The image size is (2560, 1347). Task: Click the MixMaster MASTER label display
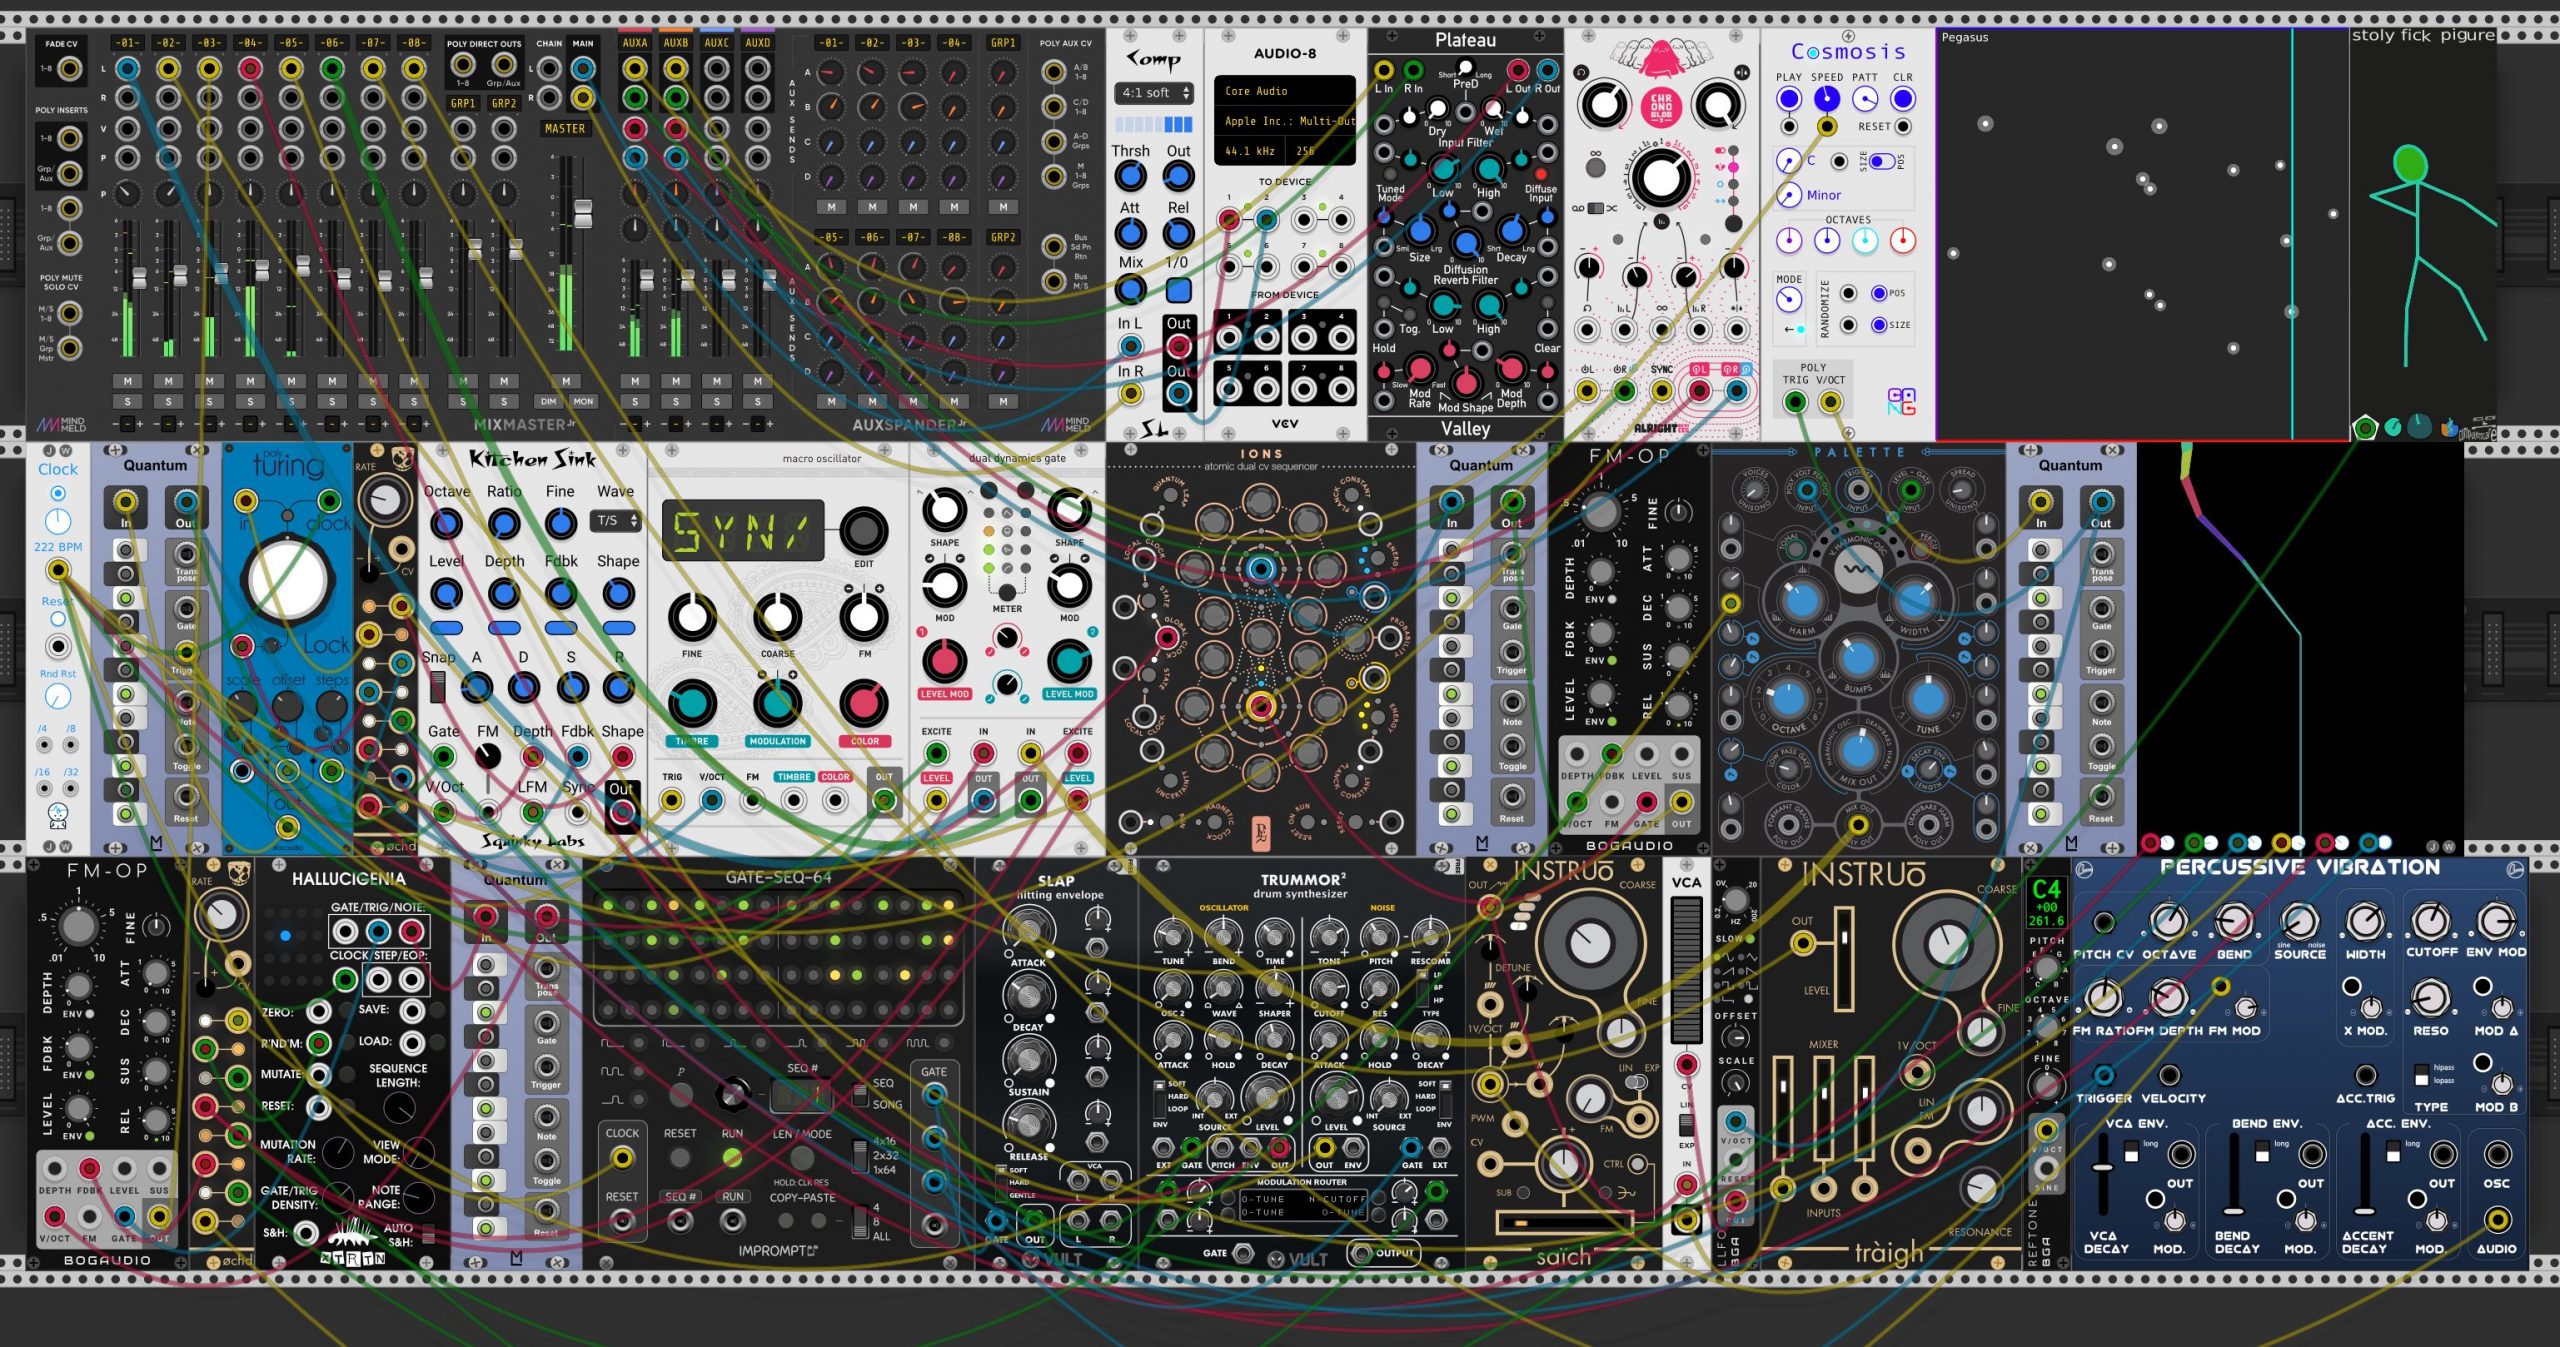(565, 129)
